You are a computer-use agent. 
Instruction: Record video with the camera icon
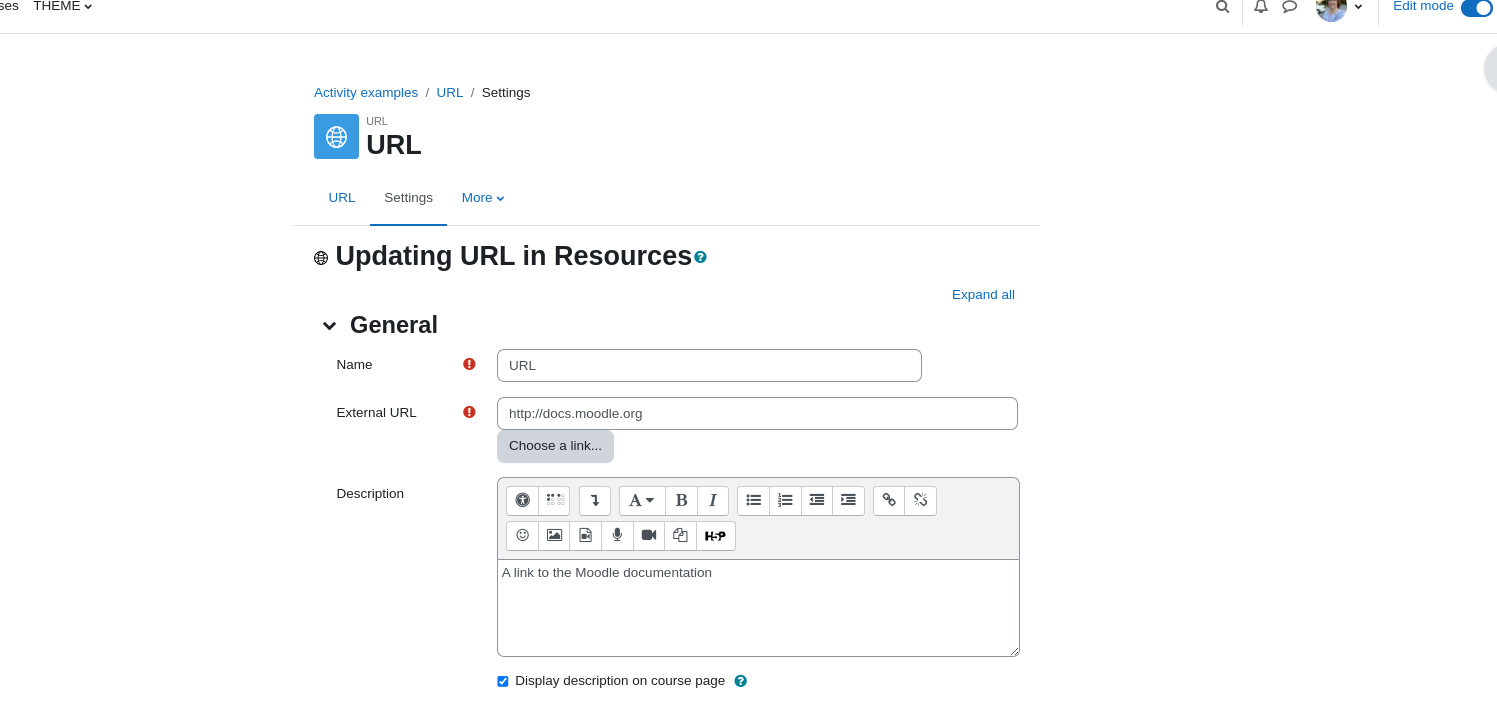pos(649,535)
